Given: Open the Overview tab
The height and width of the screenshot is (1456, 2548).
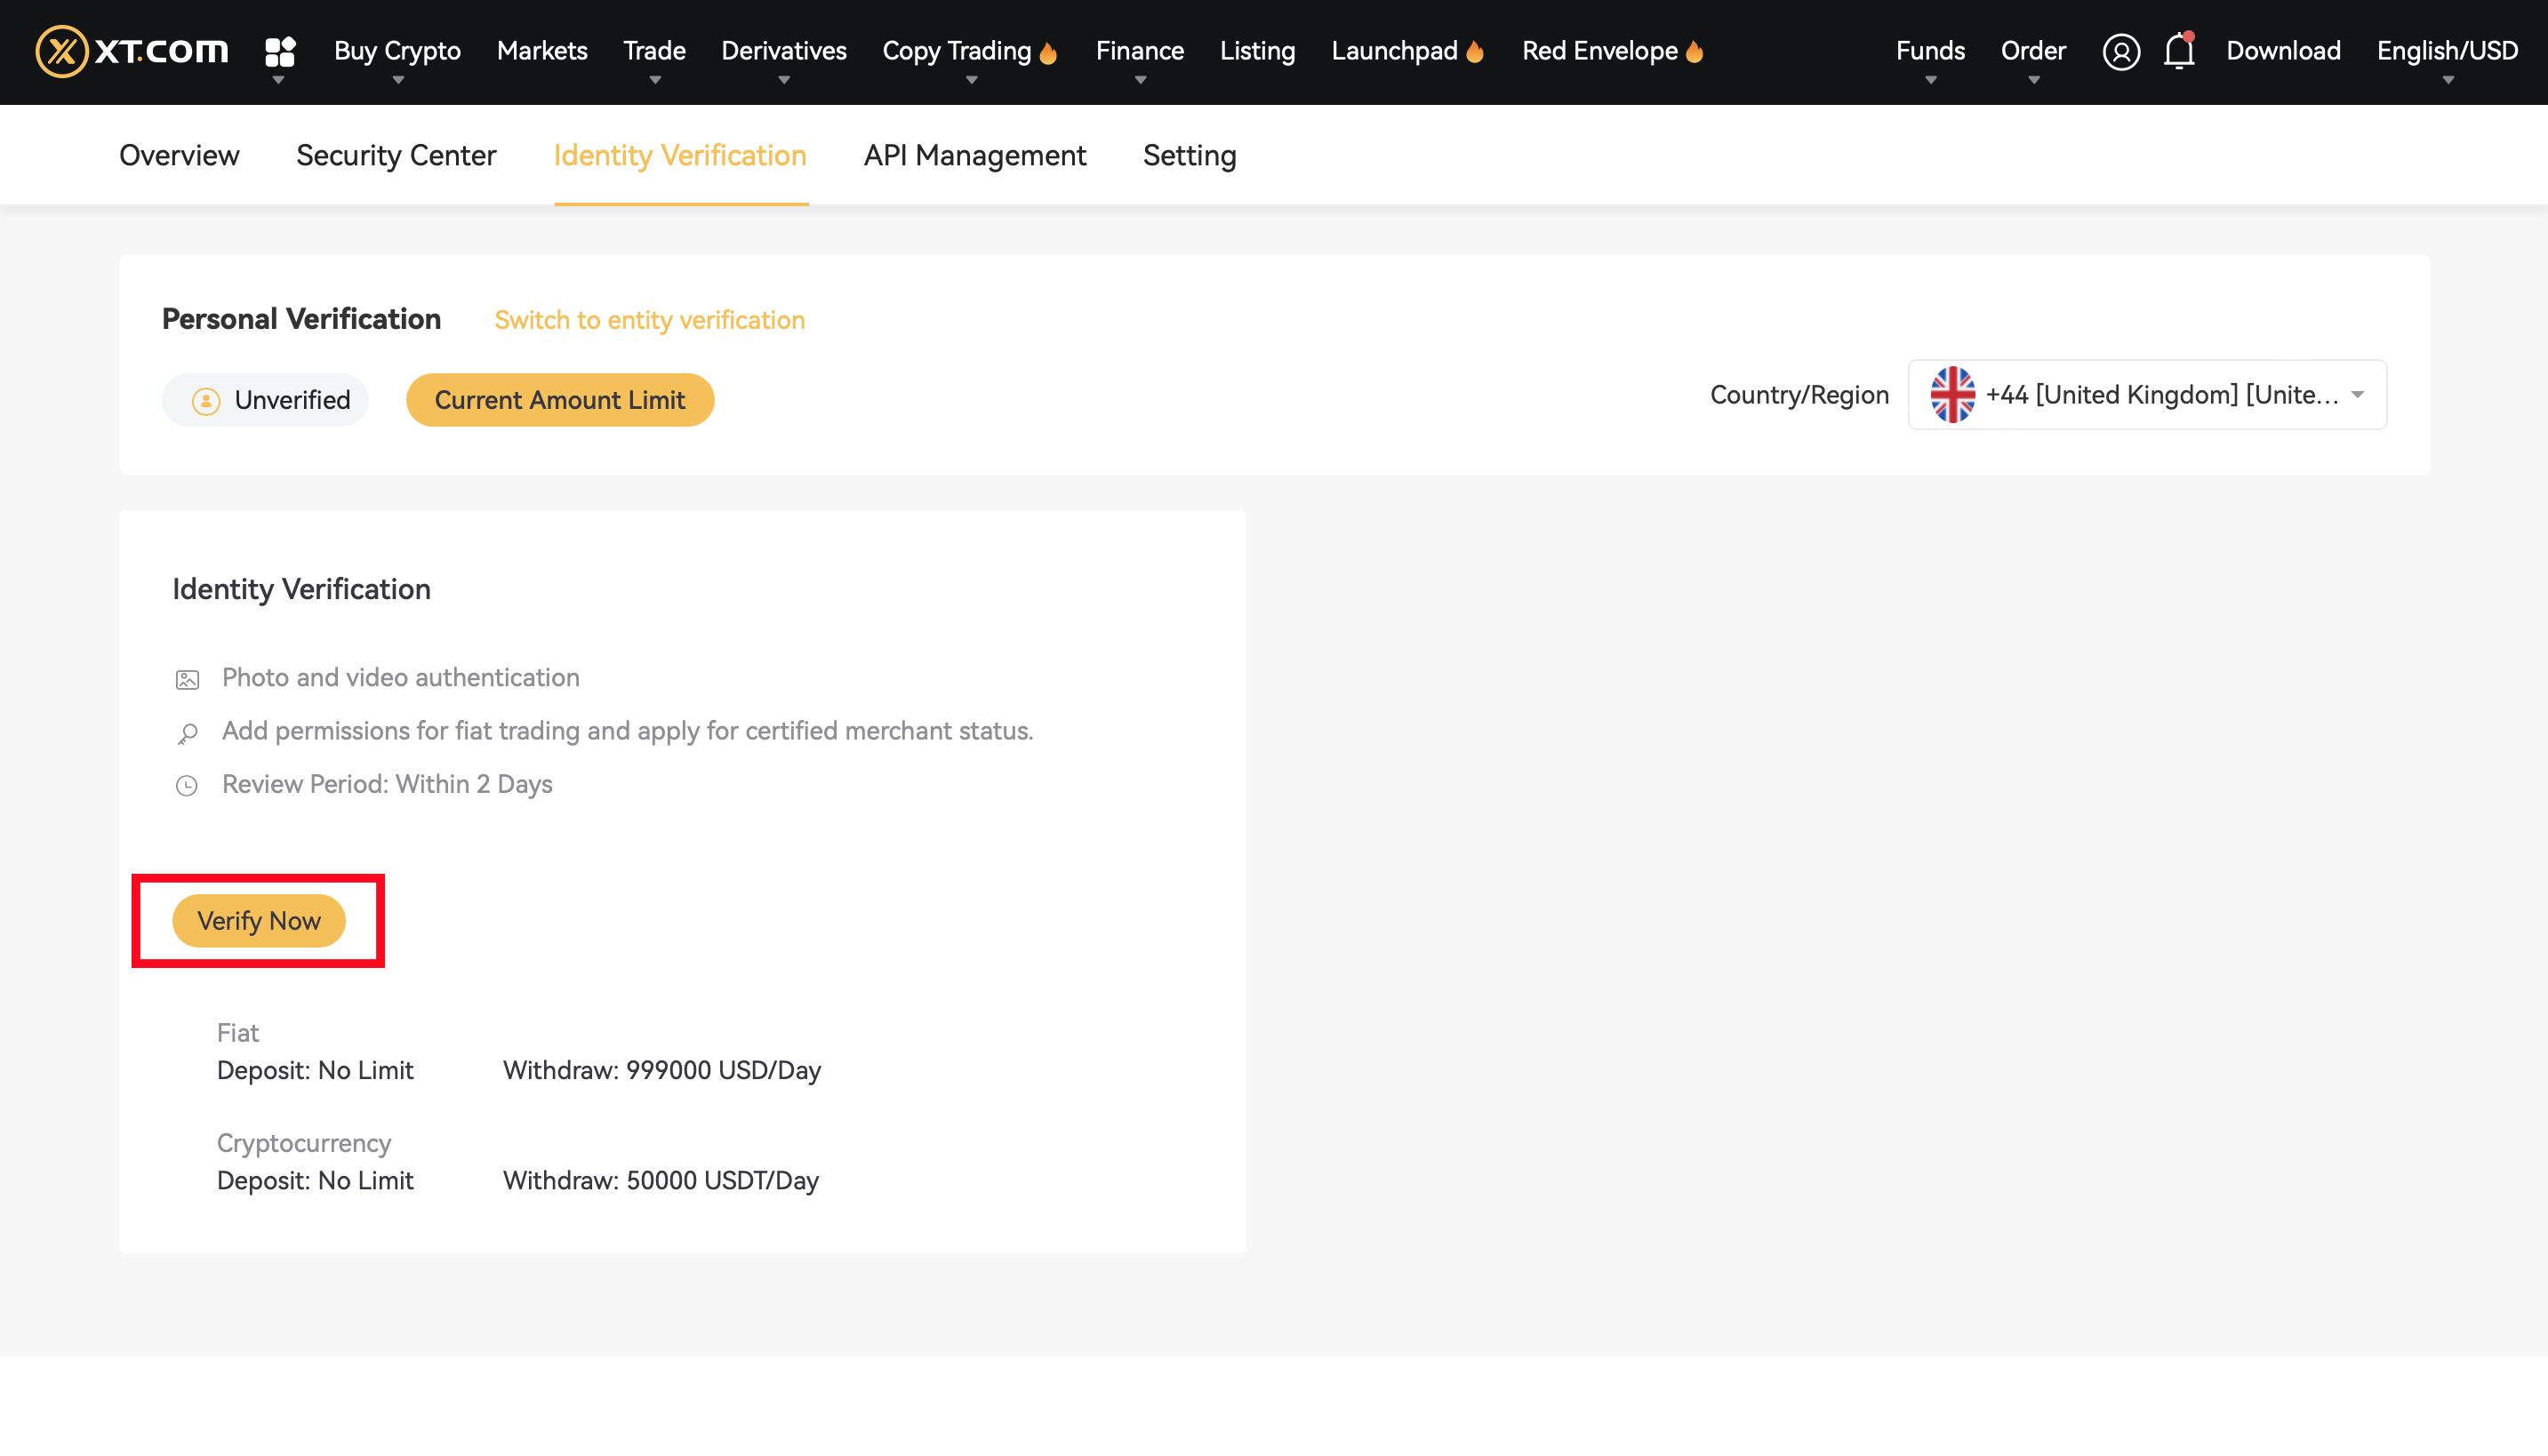Looking at the screenshot, I should pyautogui.click(x=179, y=155).
